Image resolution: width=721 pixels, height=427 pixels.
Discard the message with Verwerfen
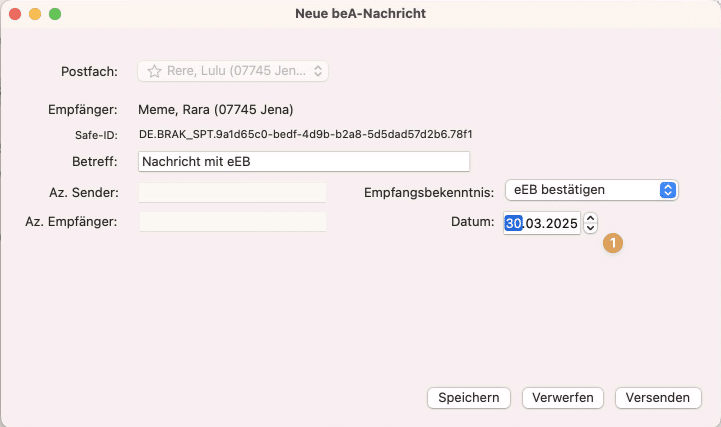point(563,397)
